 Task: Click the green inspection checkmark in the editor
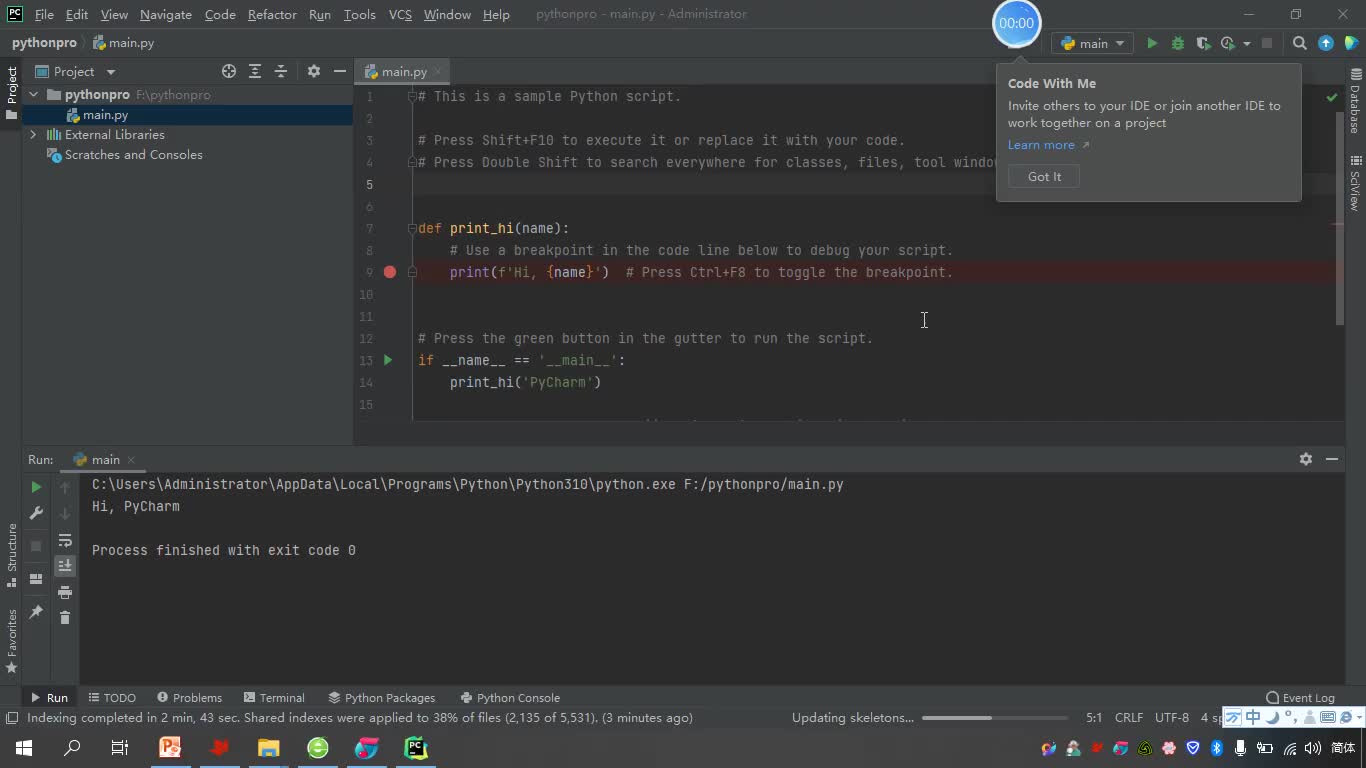1331,97
